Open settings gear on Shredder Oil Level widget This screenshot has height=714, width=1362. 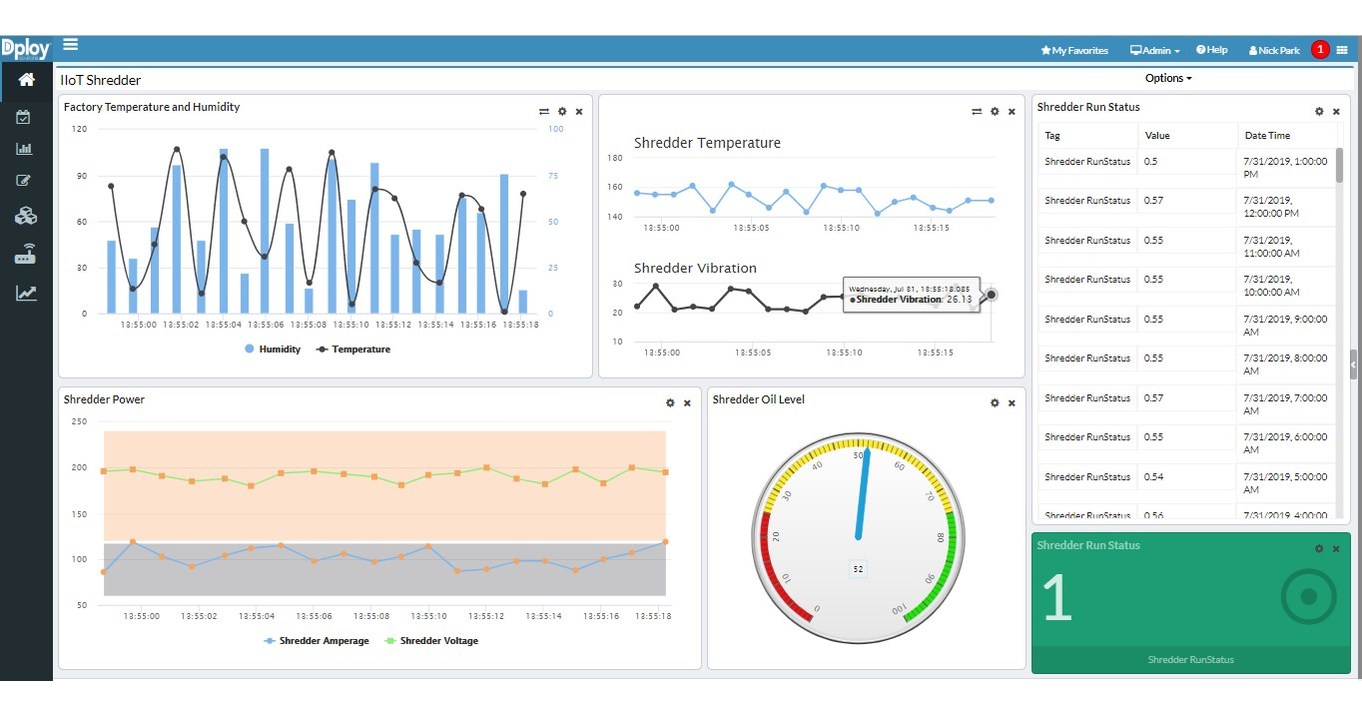[x=994, y=402]
